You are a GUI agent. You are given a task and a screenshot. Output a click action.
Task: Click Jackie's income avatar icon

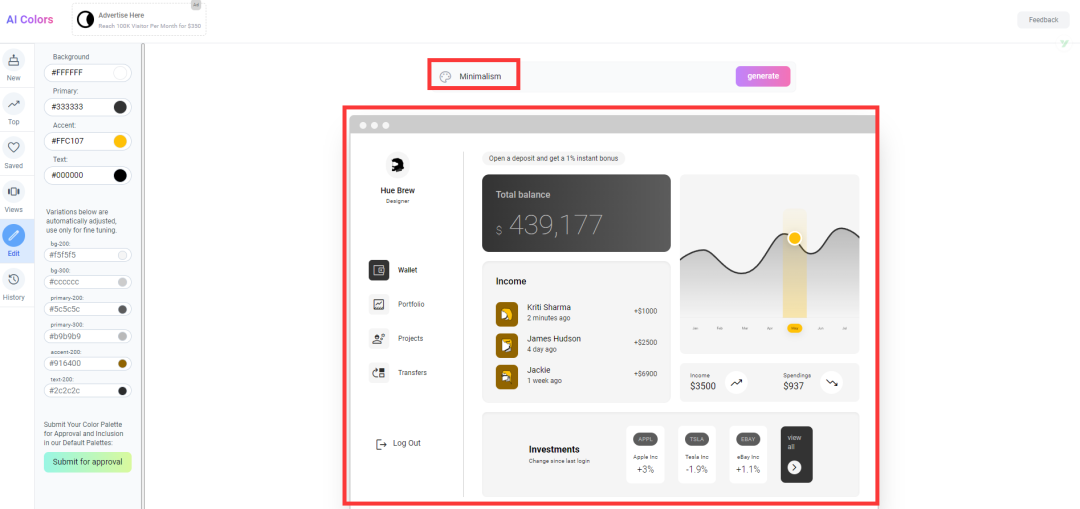(x=507, y=376)
